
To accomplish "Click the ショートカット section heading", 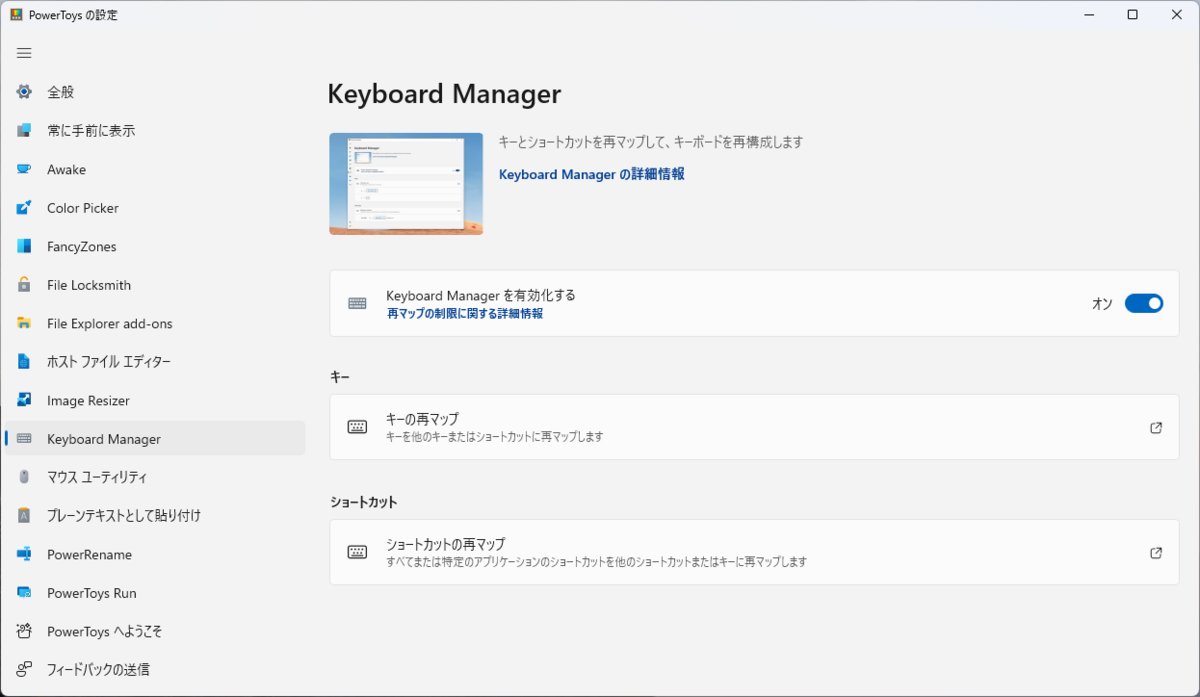I will 364,502.
